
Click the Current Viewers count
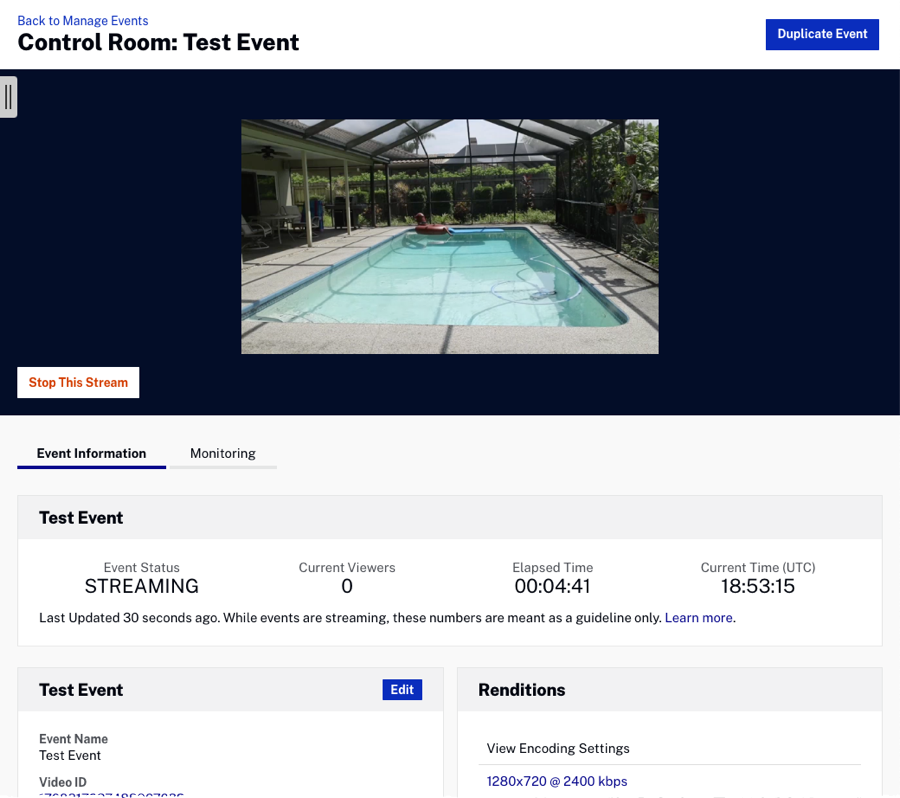pos(347,586)
